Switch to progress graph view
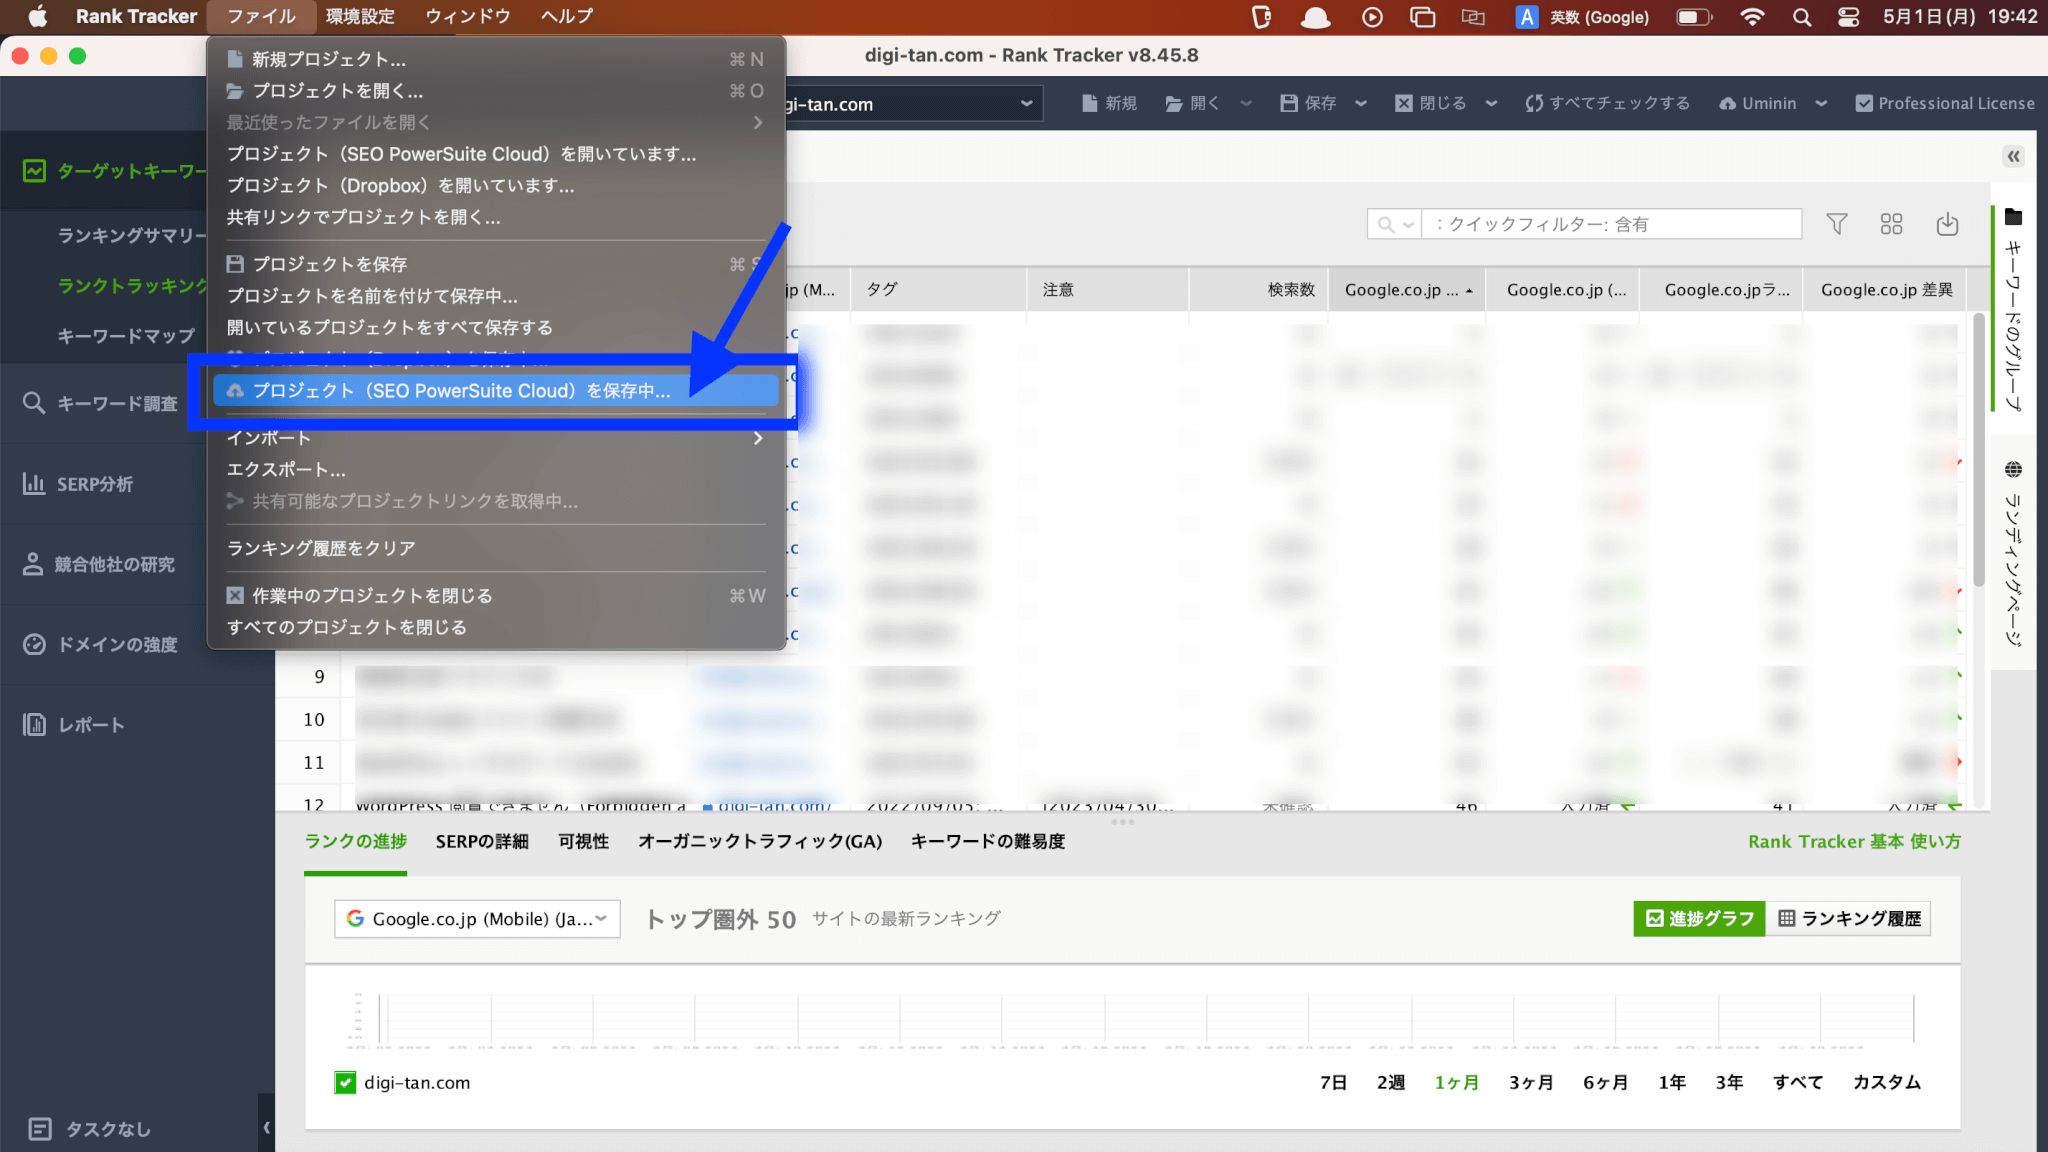The height and width of the screenshot is (1152, 2048). (x=1699, y=918)
